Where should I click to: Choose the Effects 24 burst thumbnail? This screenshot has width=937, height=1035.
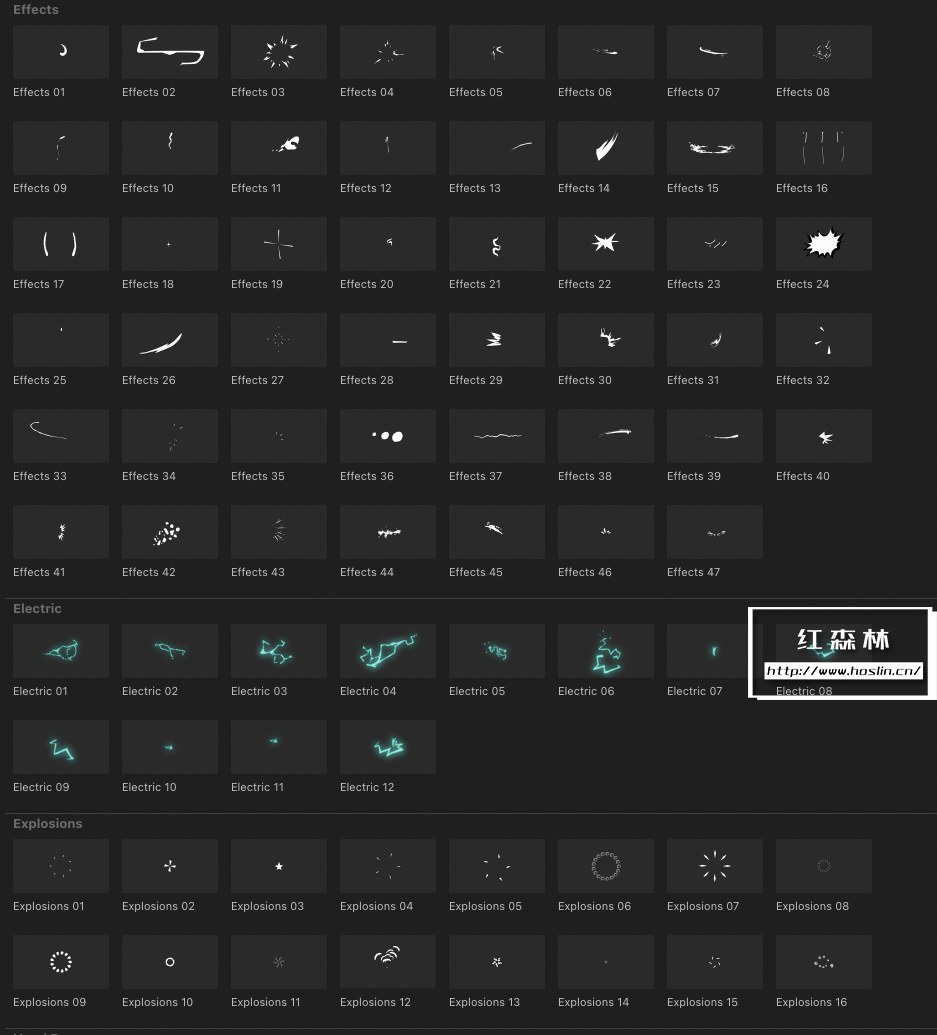(824, 244)
